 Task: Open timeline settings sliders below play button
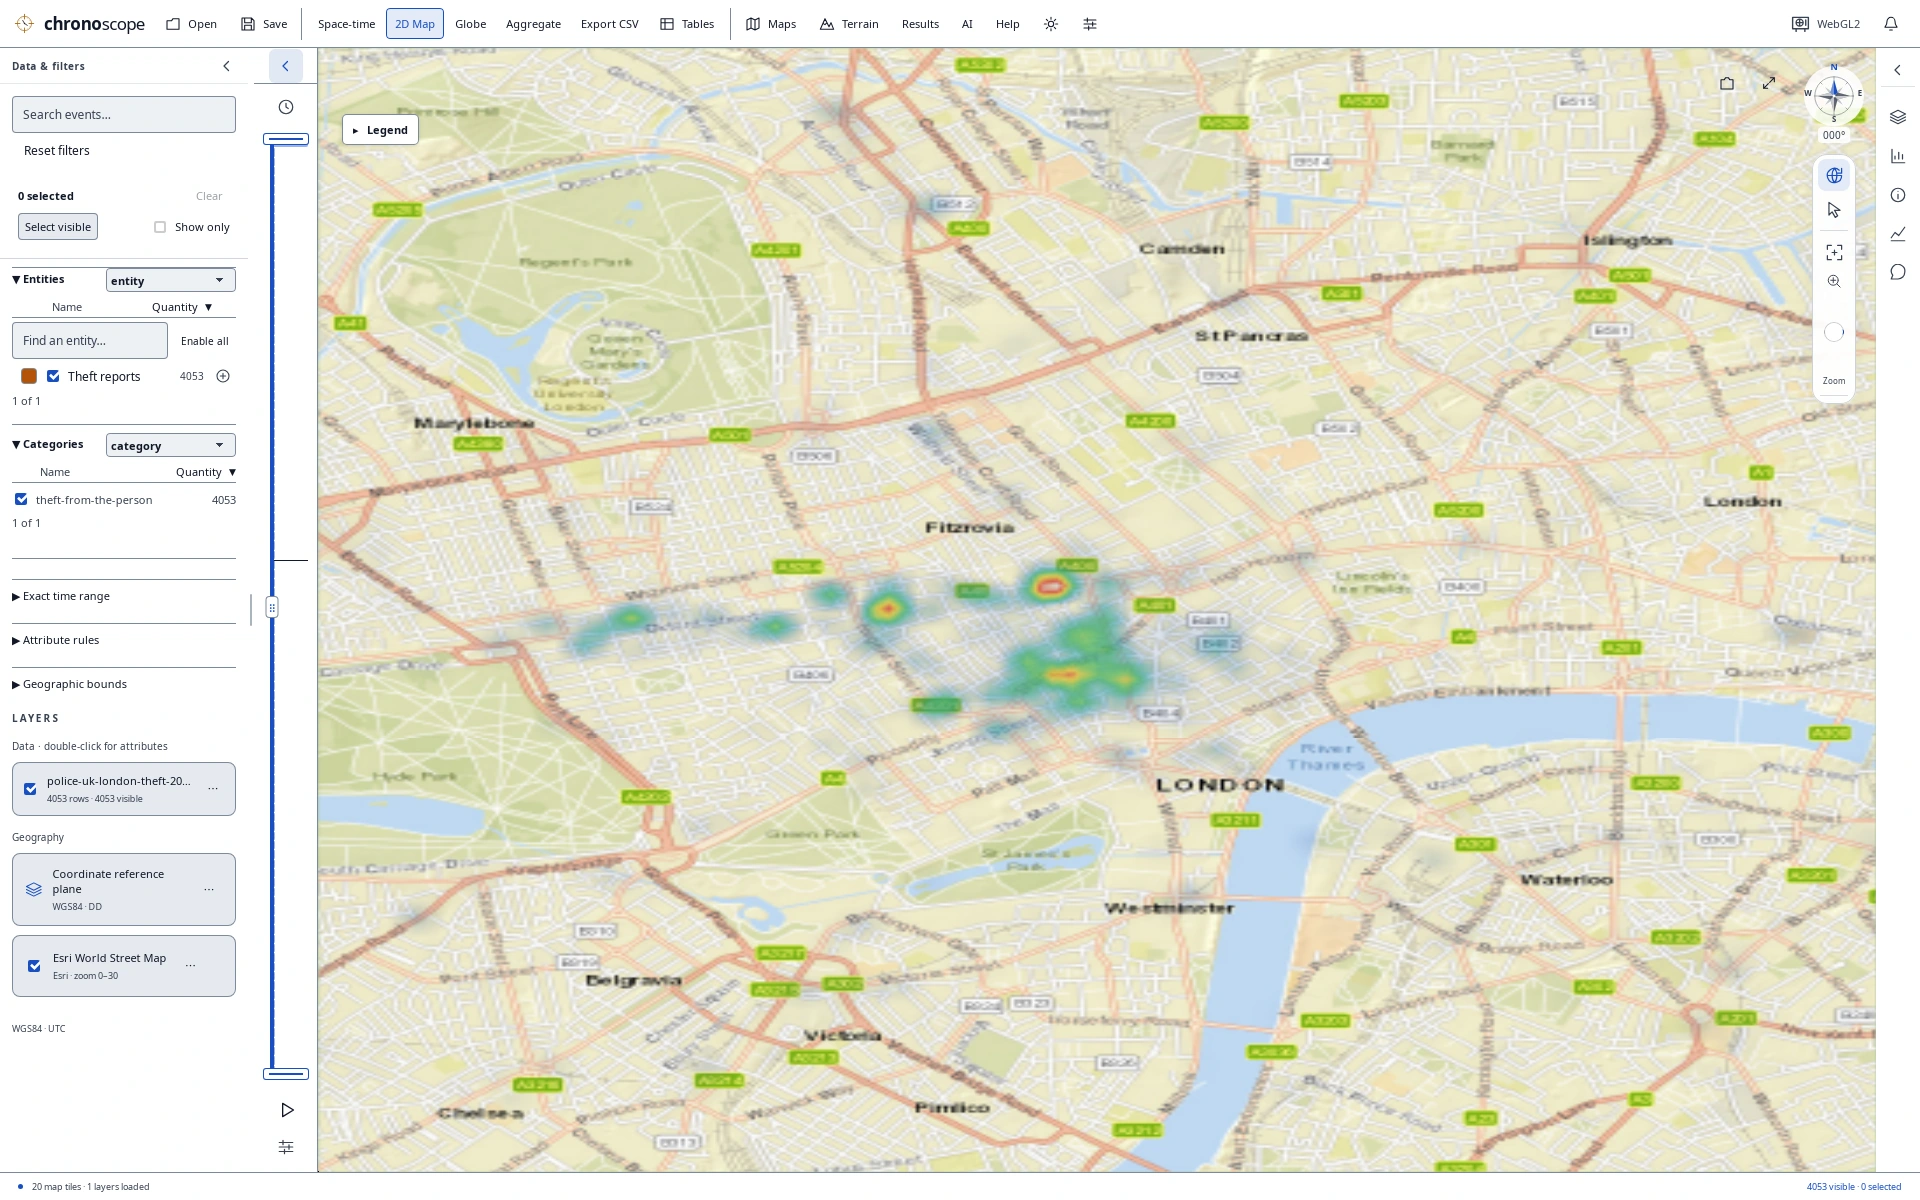click(x=286, y=1147)
